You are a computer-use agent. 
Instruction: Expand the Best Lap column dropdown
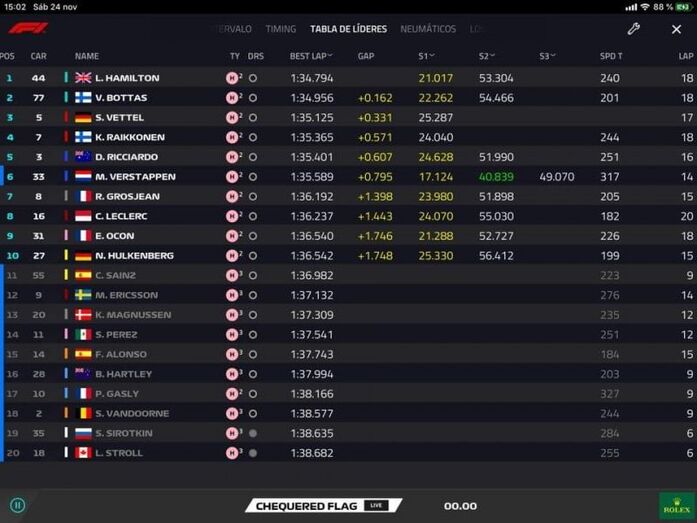pos(311,56)
